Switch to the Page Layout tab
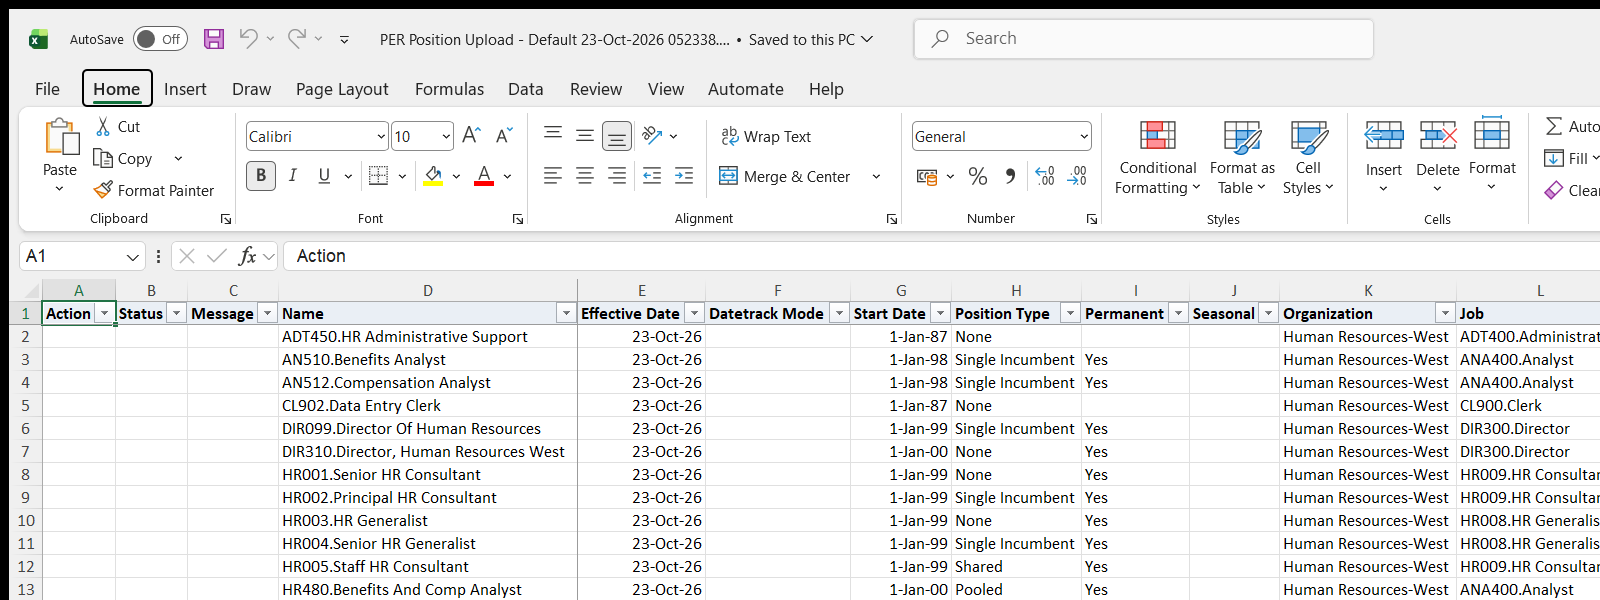 point(342,89)
